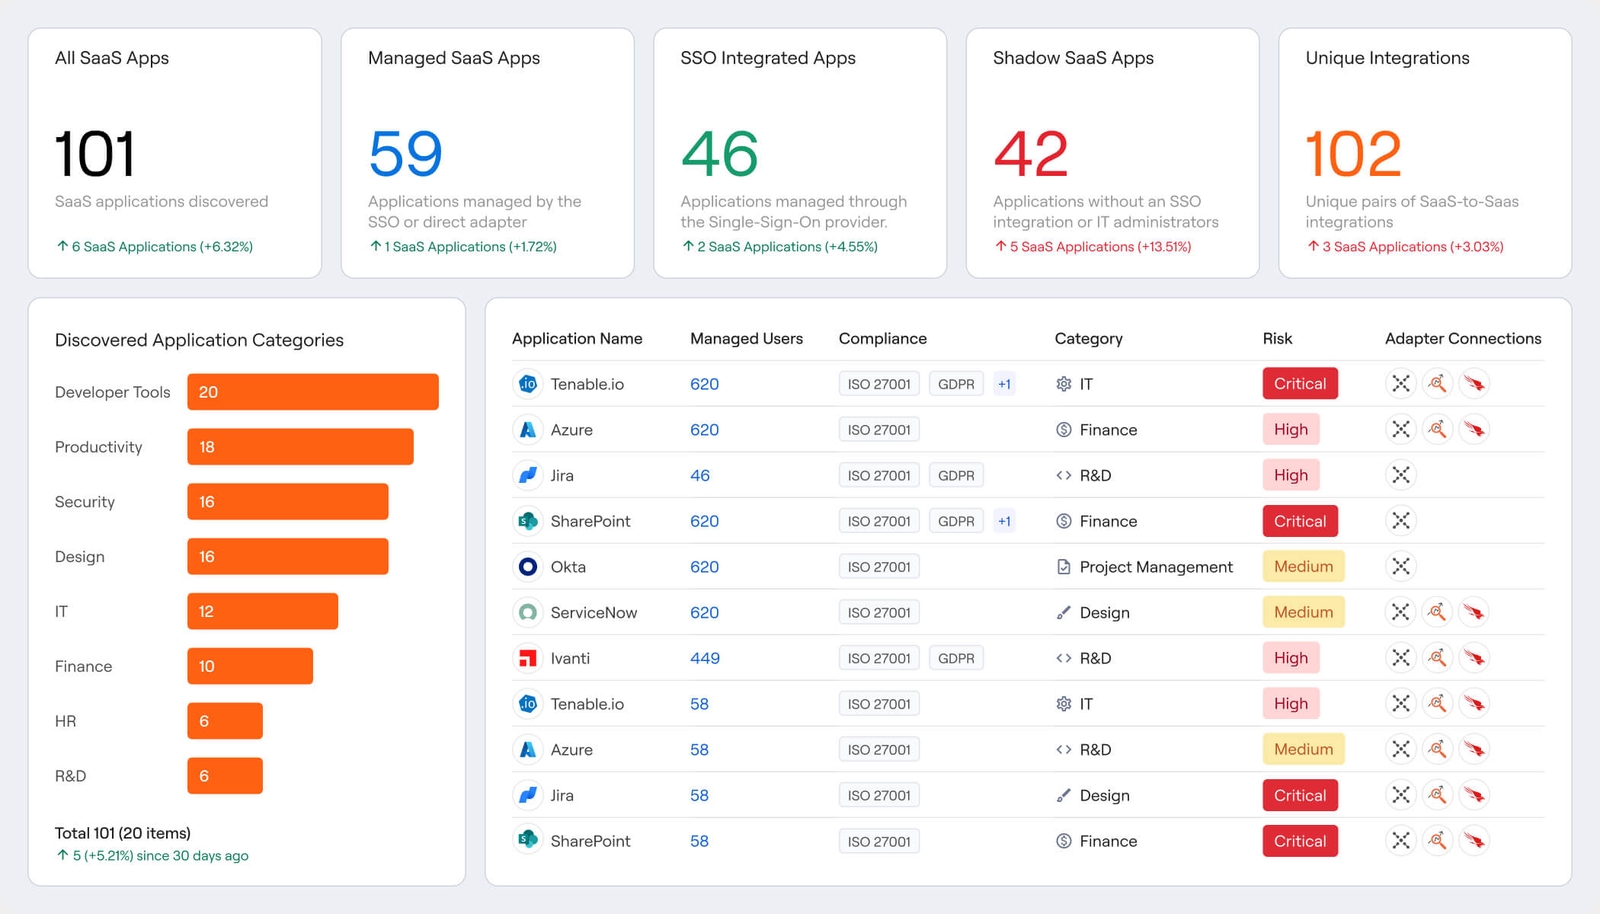
Task: Click the Okta application logo icon
Action: [x=528, y=567]
